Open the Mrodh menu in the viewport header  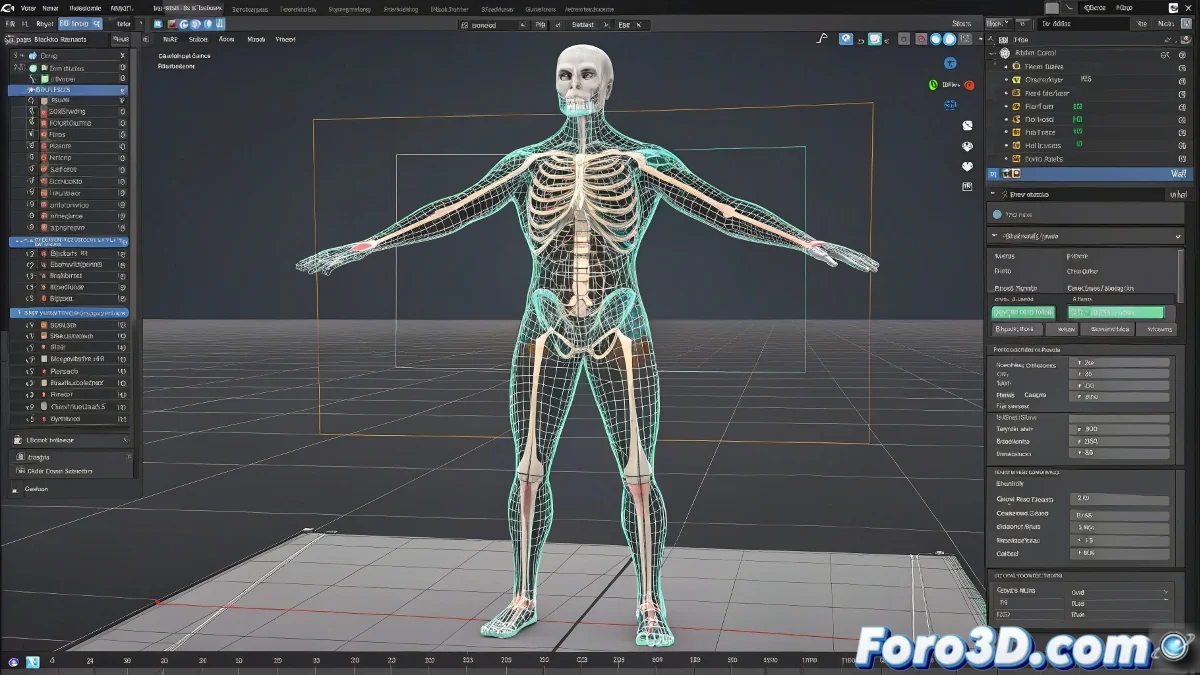click(256, 39)
